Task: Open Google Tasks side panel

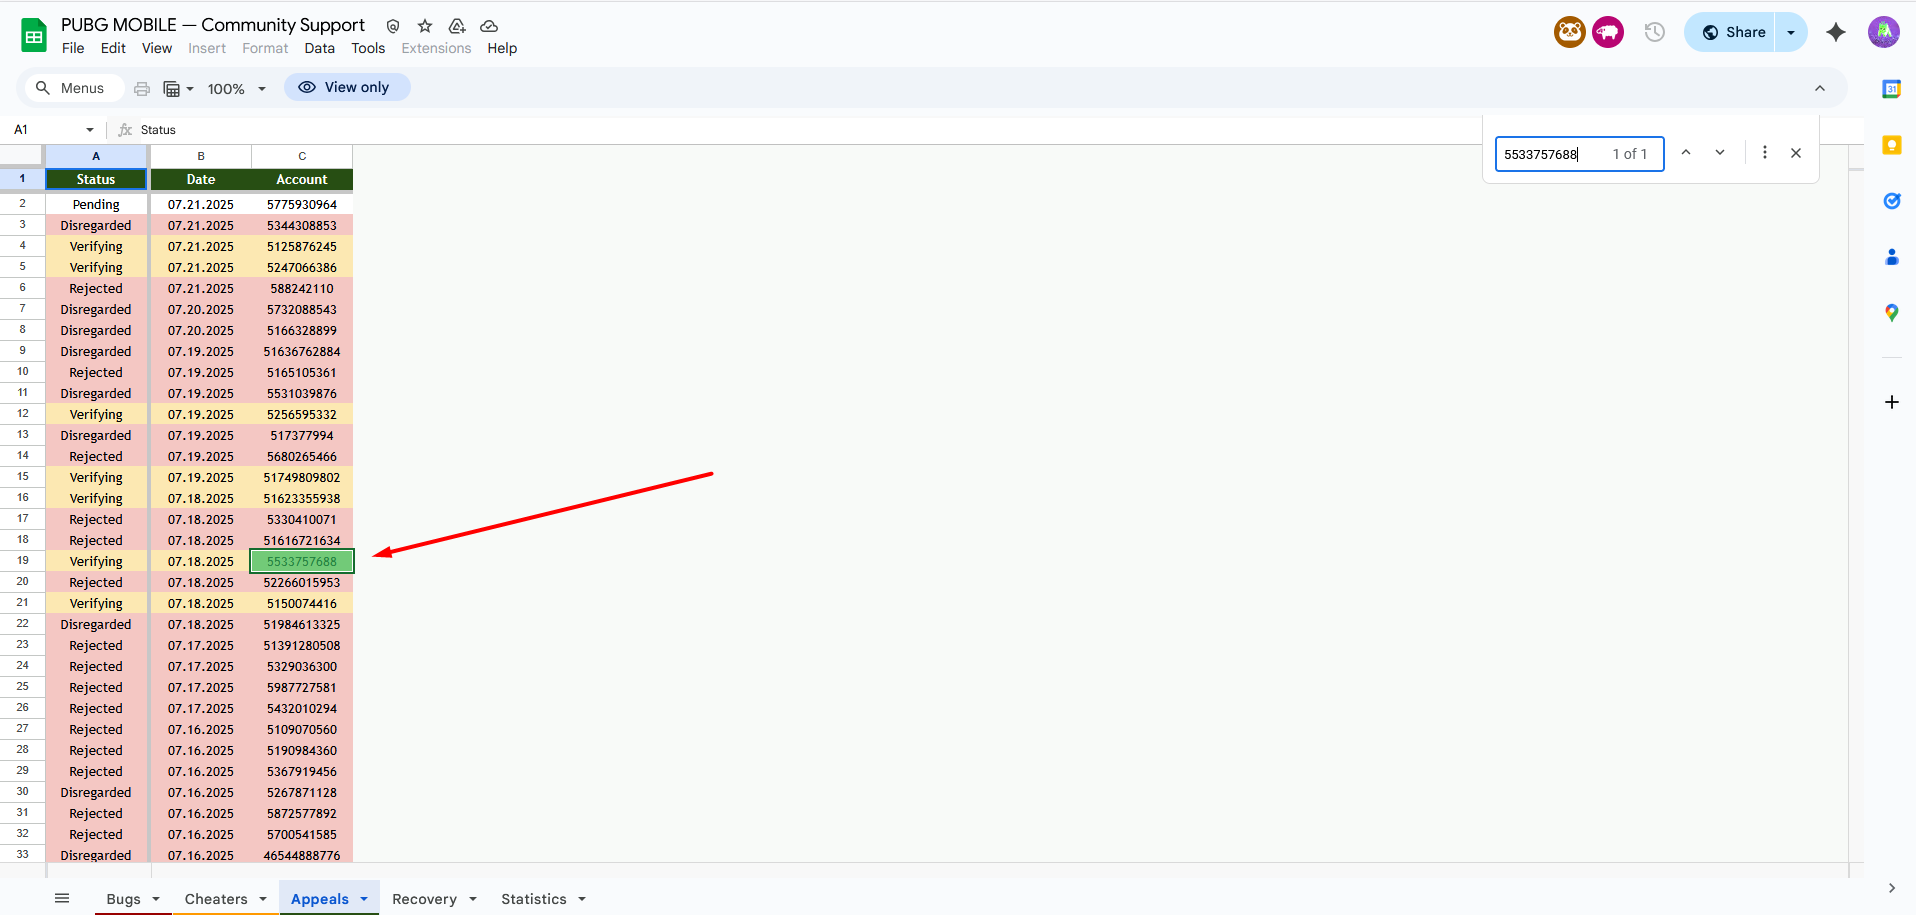Action: pos(1892,201)
